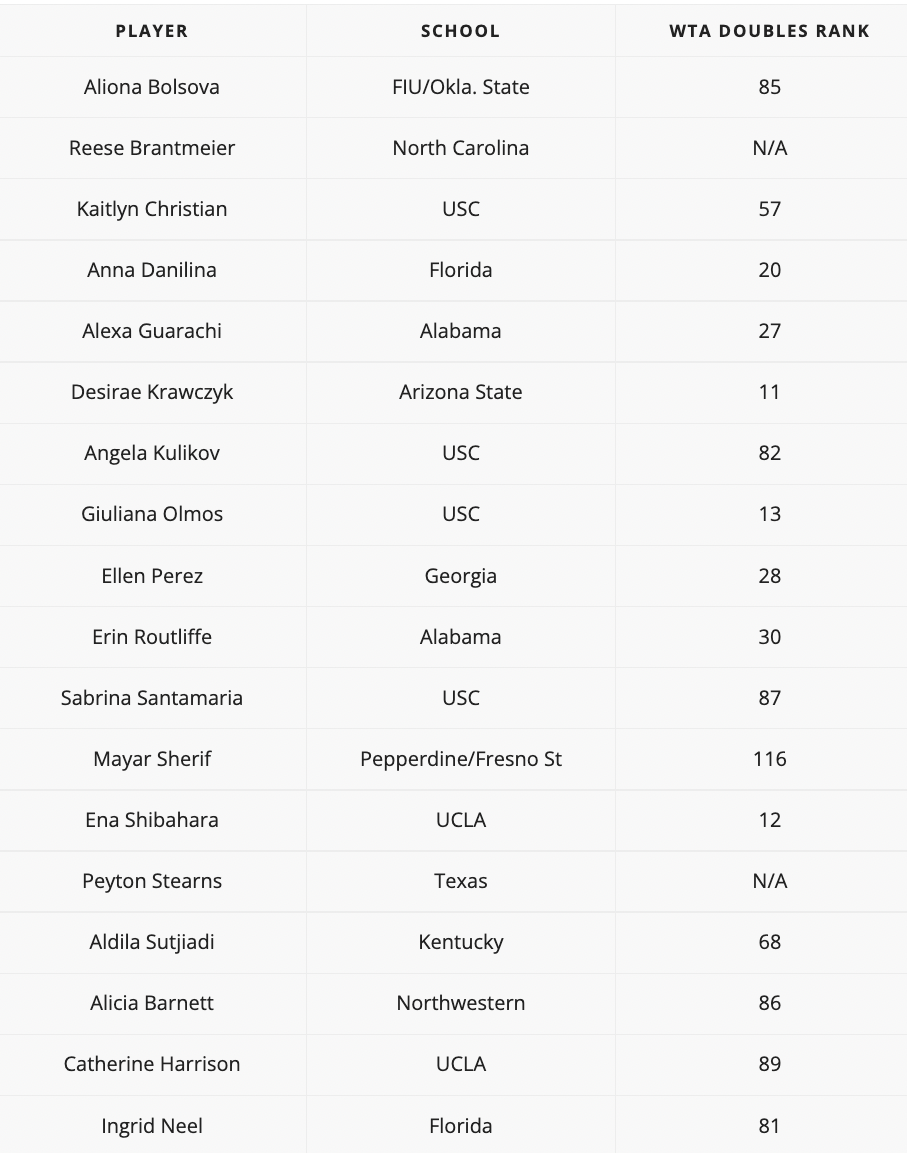The height and width of the screenshot is (1153, 907).
Task: Click Northwestern school for Alicia Barnett
Action: 460,1003
